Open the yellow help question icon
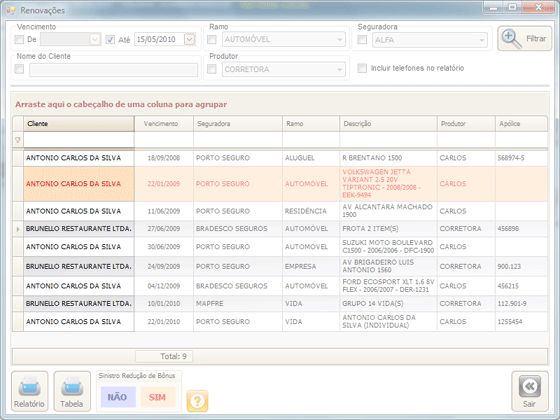This screenshot has height=420, width=560. [197, 401]
